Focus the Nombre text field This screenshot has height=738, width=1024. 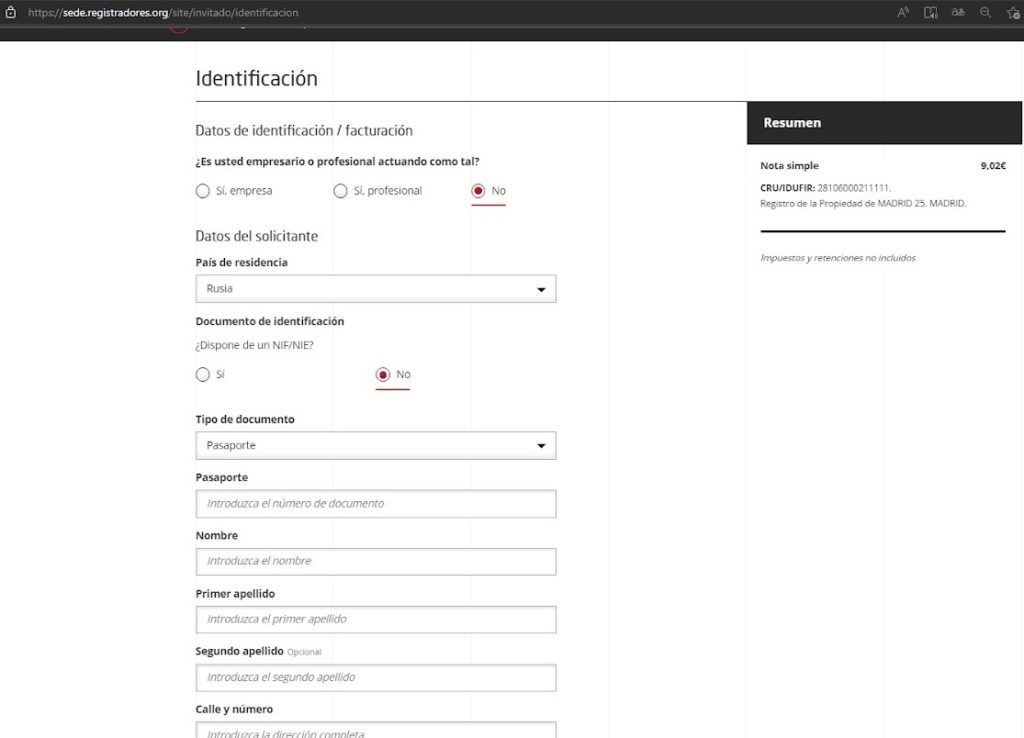coord(375,562)
